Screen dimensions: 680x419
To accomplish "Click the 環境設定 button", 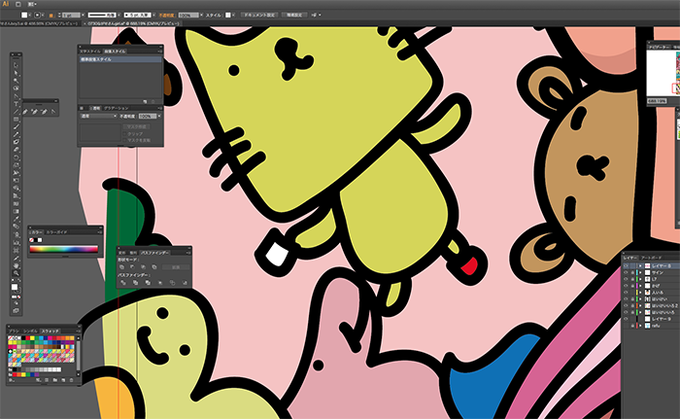I will tap(295, 15).
